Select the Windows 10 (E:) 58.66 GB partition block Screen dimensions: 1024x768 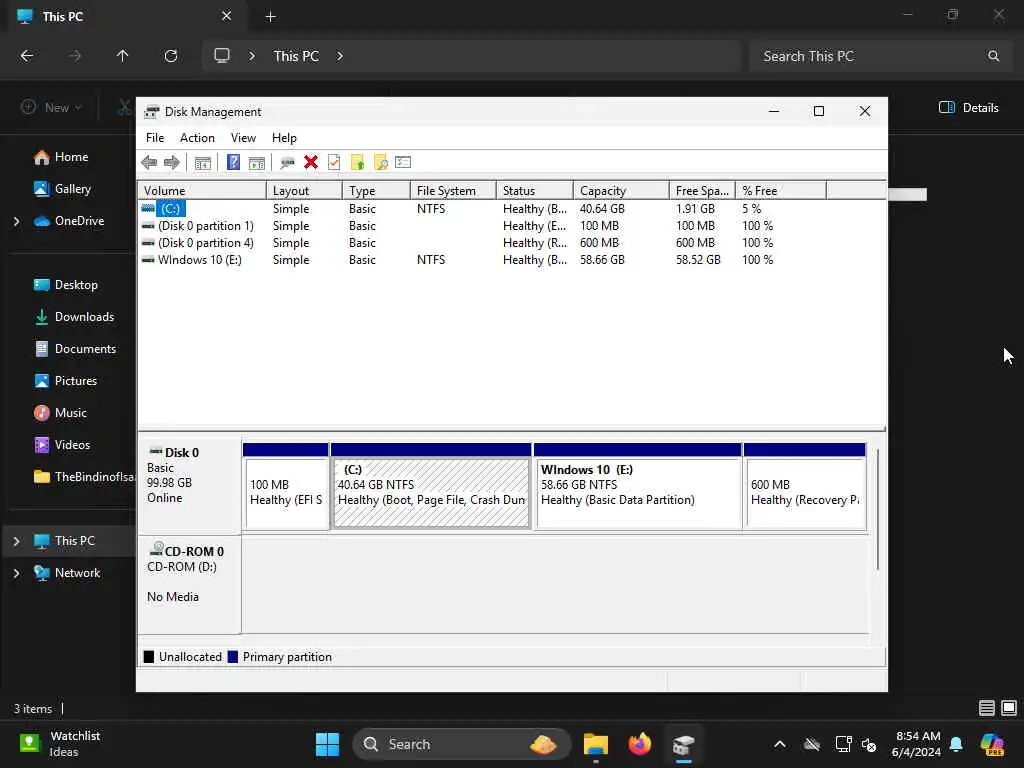(x=637, y=486)
